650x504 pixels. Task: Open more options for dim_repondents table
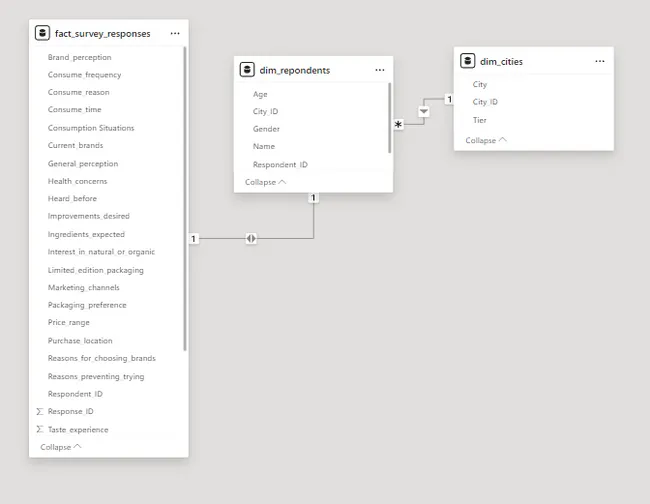coord(380,70)
